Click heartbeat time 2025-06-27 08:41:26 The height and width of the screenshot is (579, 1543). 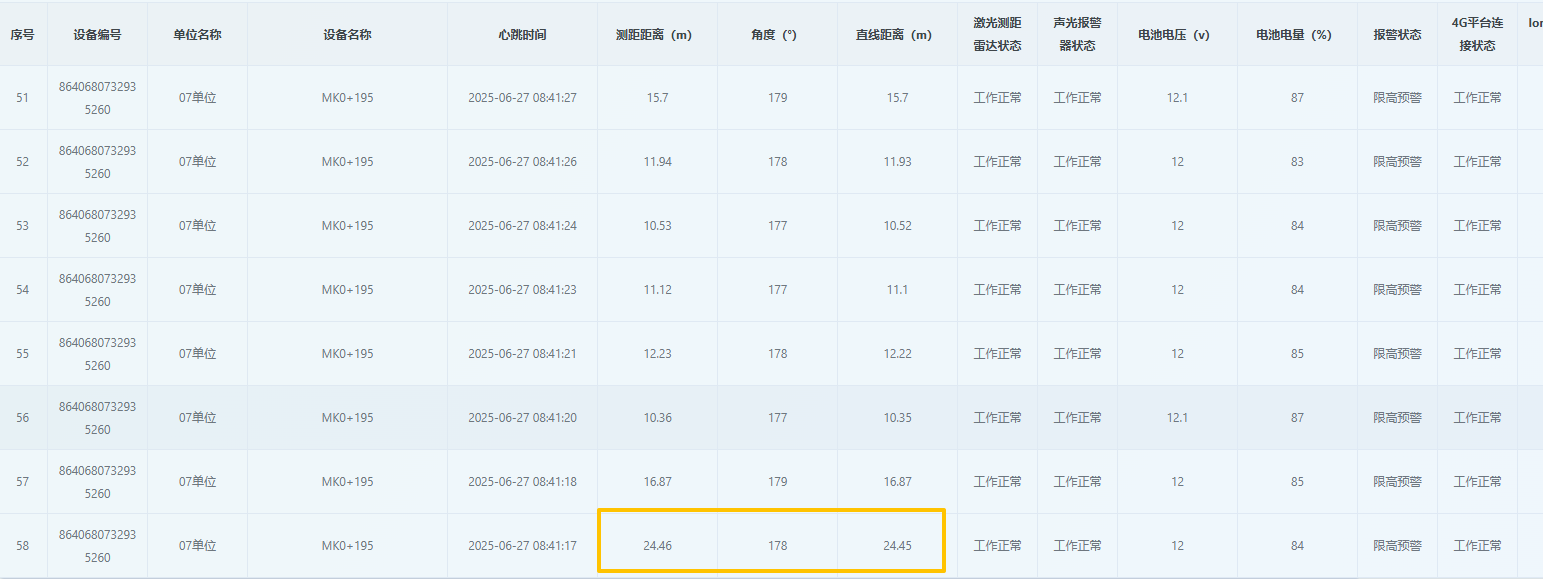522,162
